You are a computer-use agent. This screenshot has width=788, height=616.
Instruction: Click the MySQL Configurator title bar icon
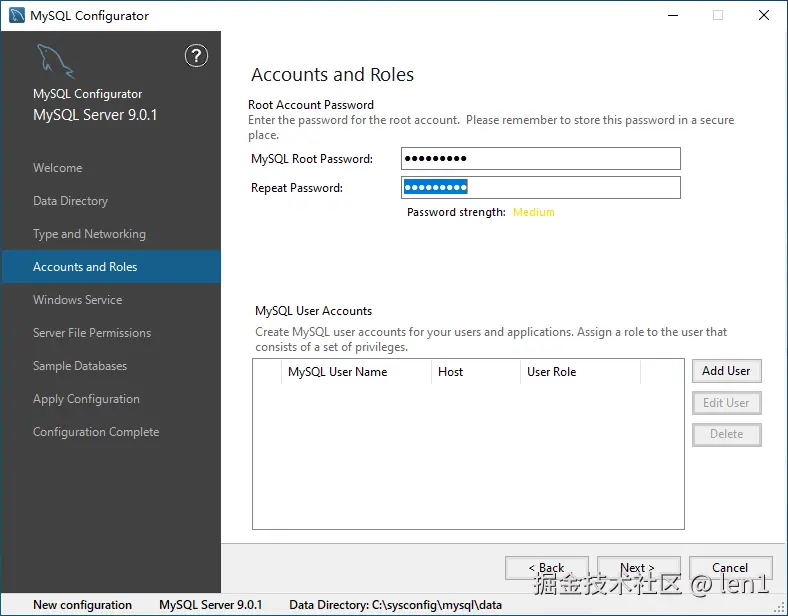(x=17, y=15)
